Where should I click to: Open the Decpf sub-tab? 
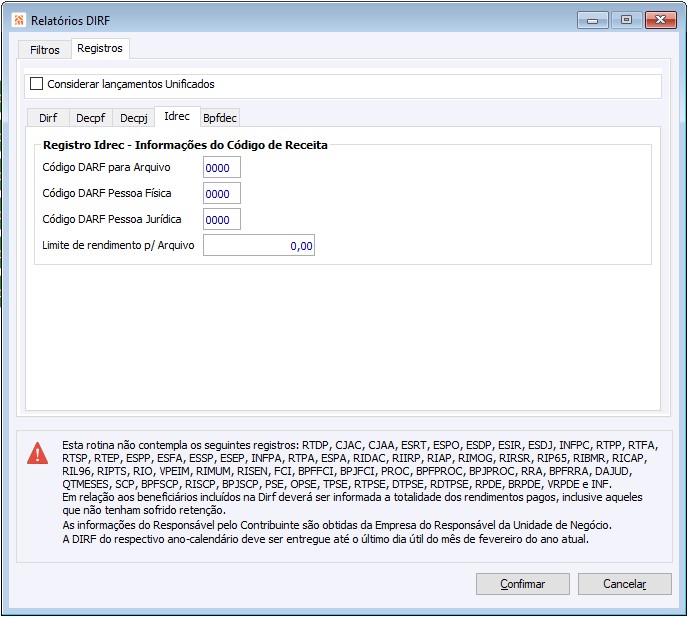91,118
